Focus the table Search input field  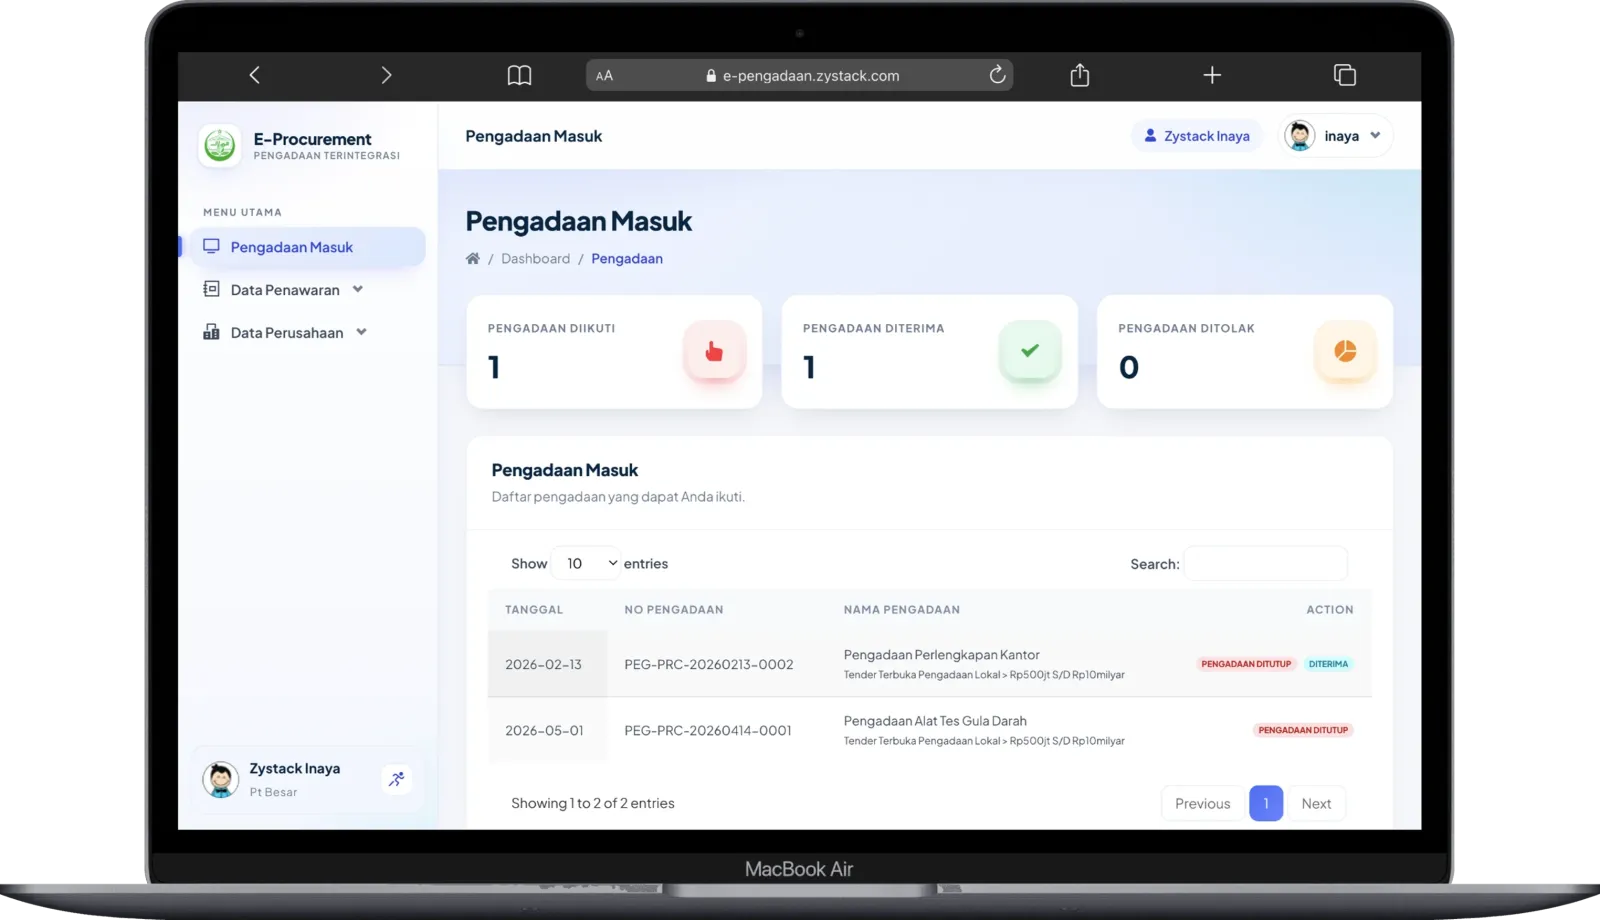click(1266, 564)
